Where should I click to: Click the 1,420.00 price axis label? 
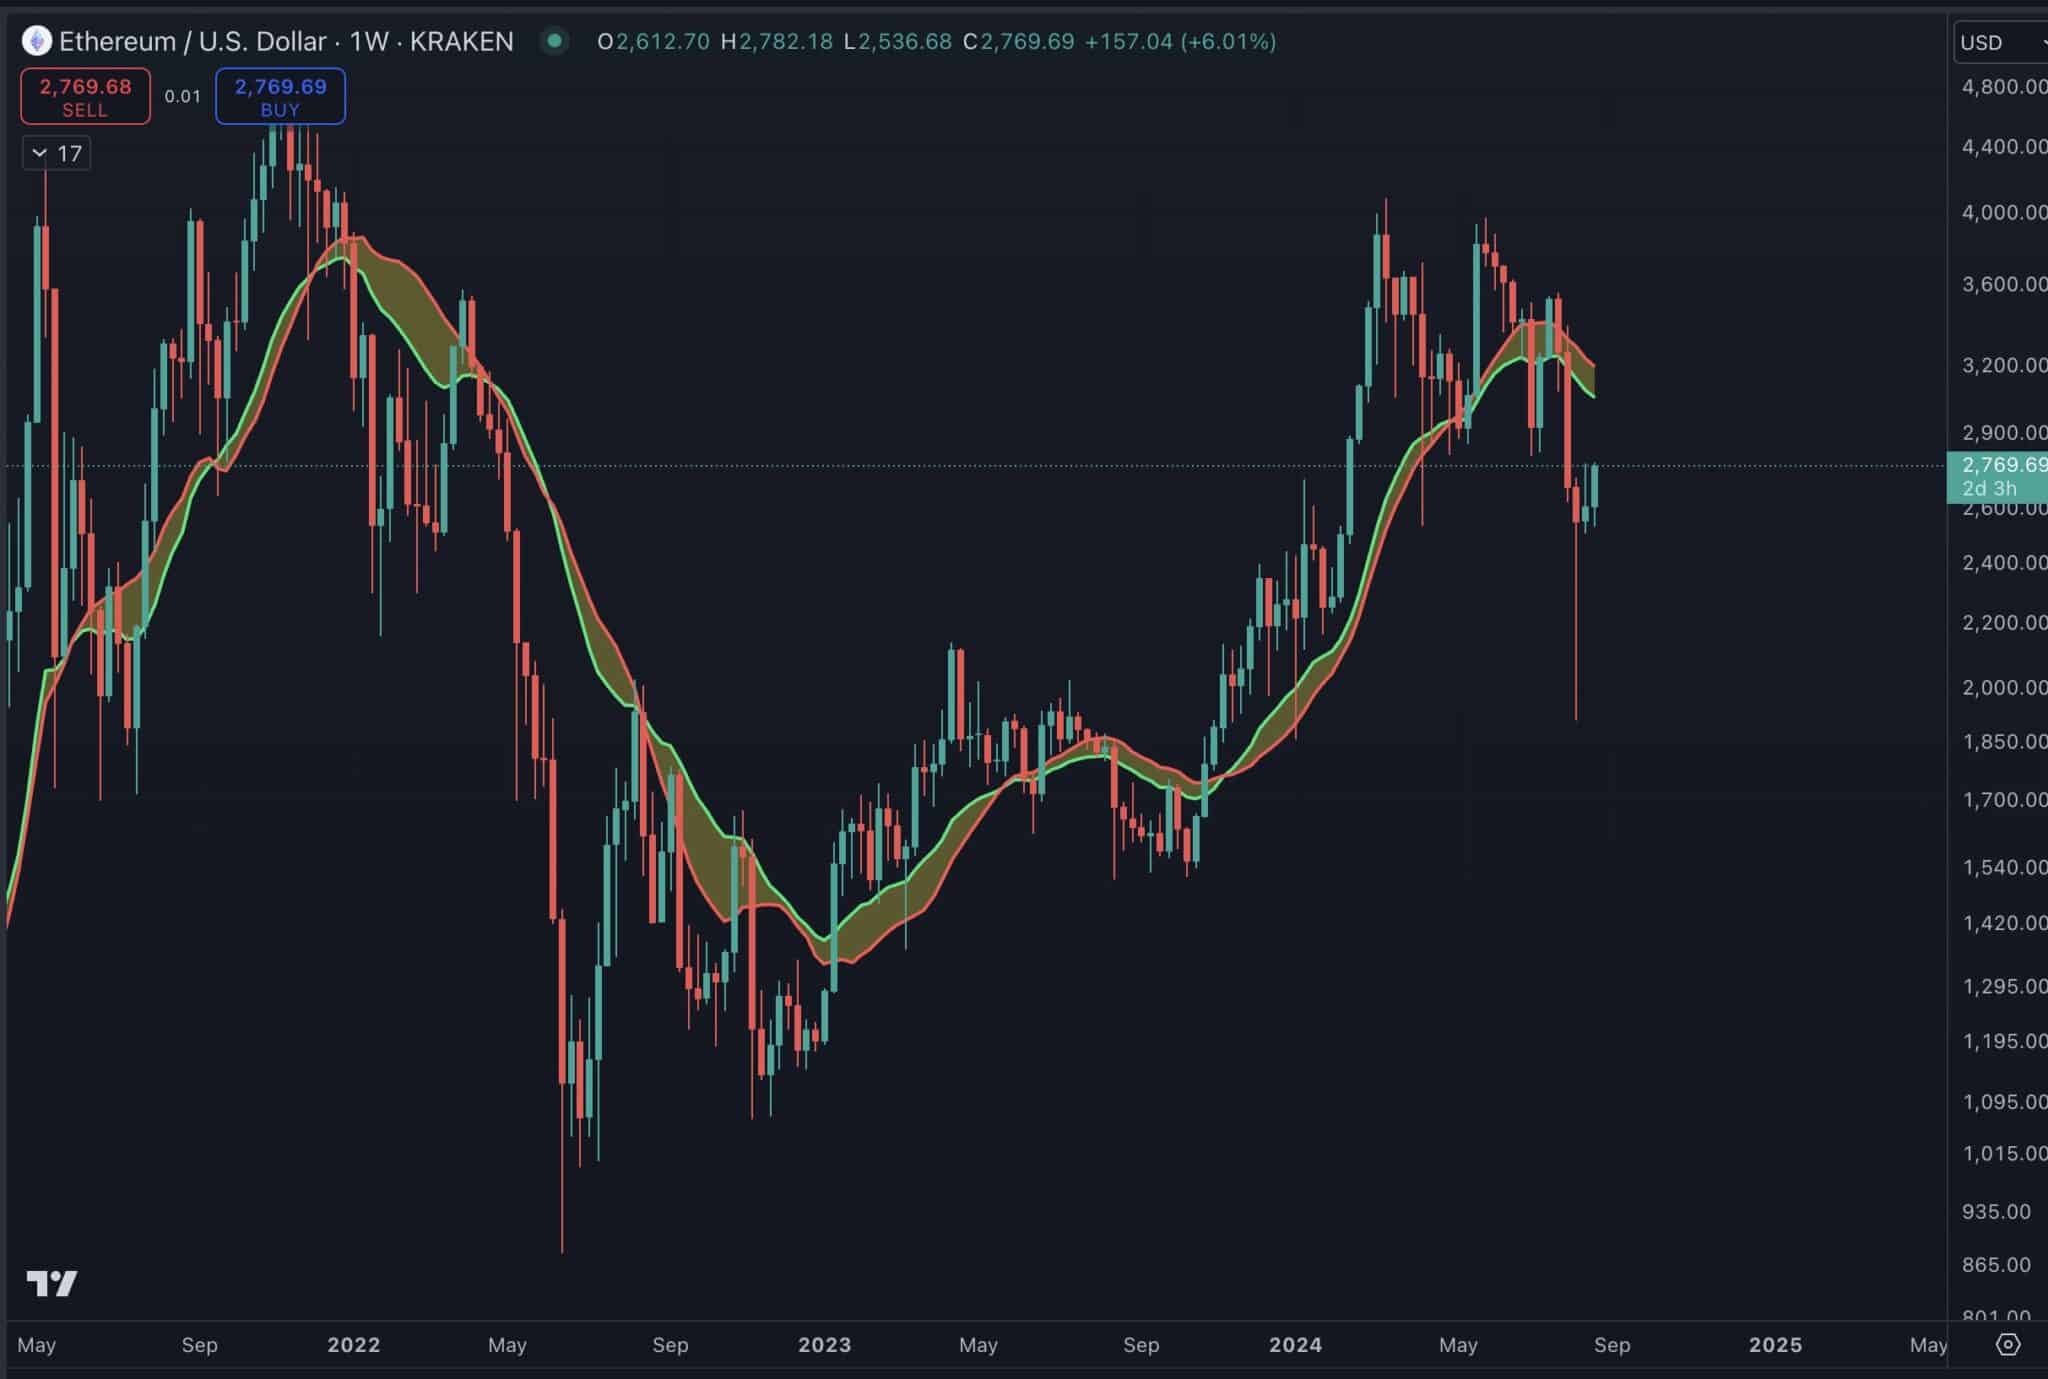click(2004, 923)
